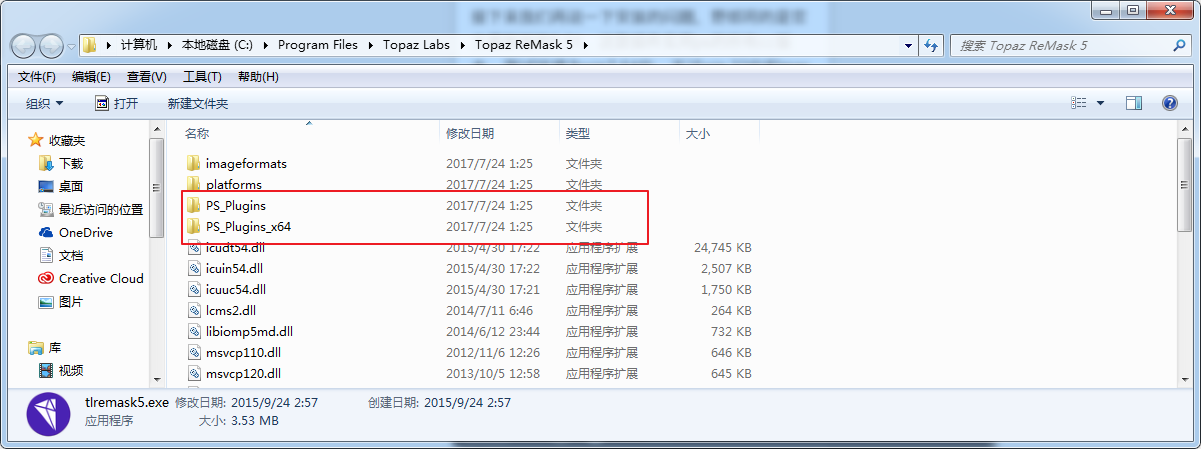Open the 文件(F) menu

click(37, 77)
